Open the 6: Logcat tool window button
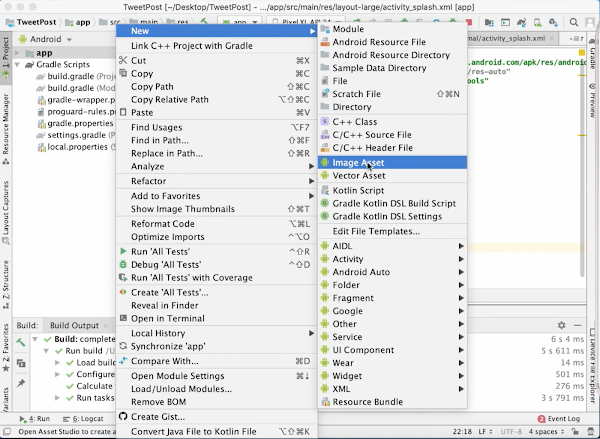The image size is (600, 439). pos(83,419)
